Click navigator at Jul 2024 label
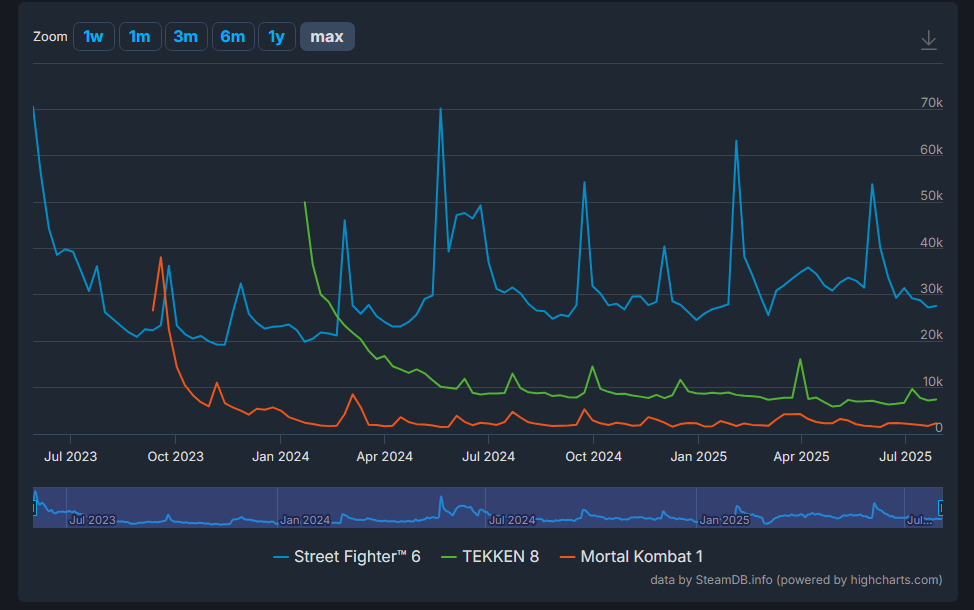The width and height of the screenshot is (974, 610). tap(512, 520)
